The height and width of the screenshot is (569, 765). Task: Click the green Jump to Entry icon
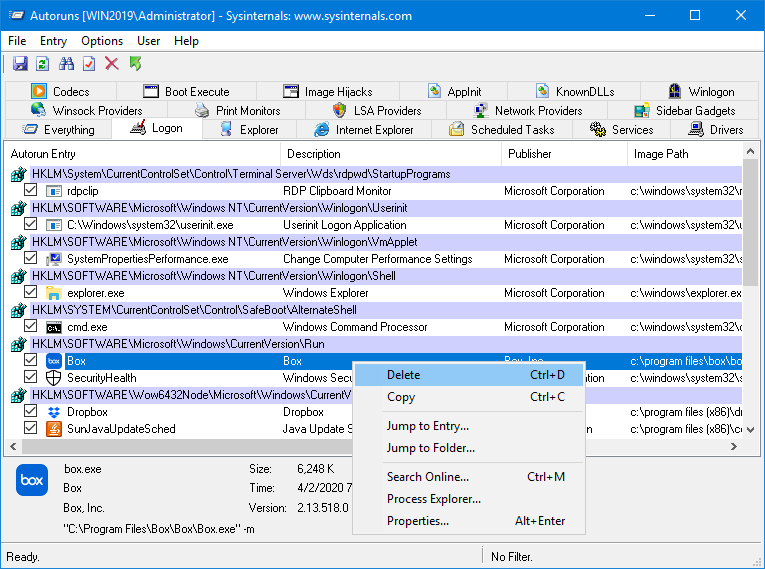click(x=135, y=63)
